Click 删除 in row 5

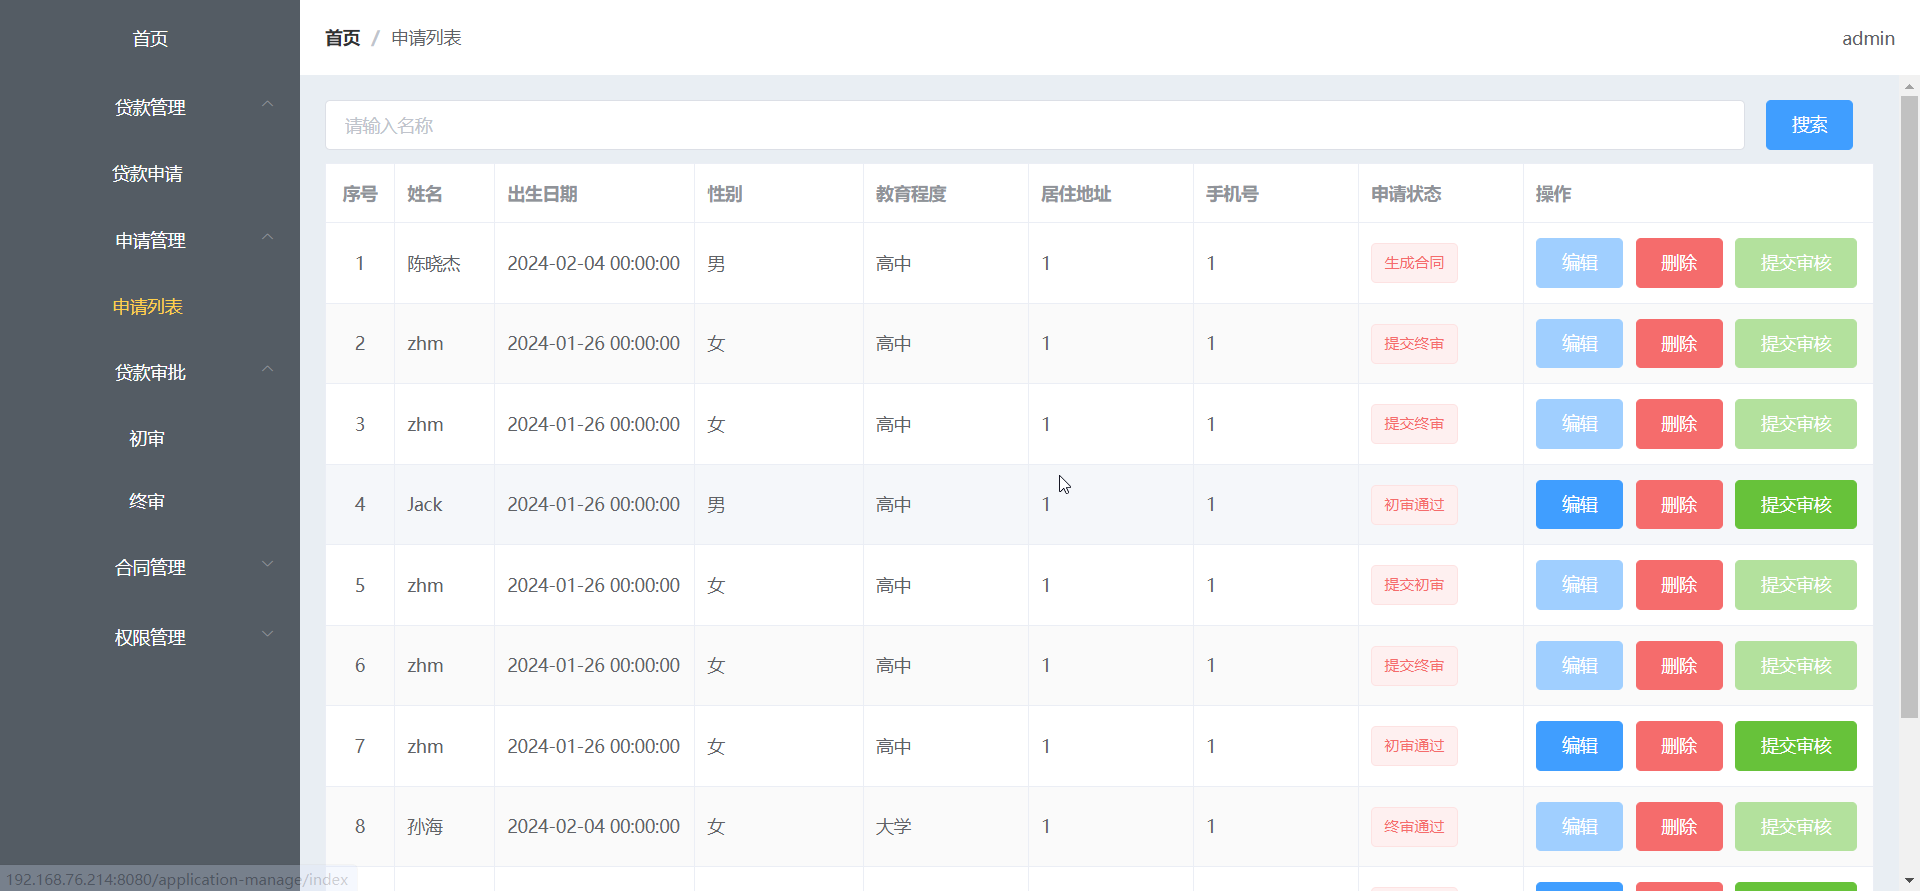click(1679, 585)
